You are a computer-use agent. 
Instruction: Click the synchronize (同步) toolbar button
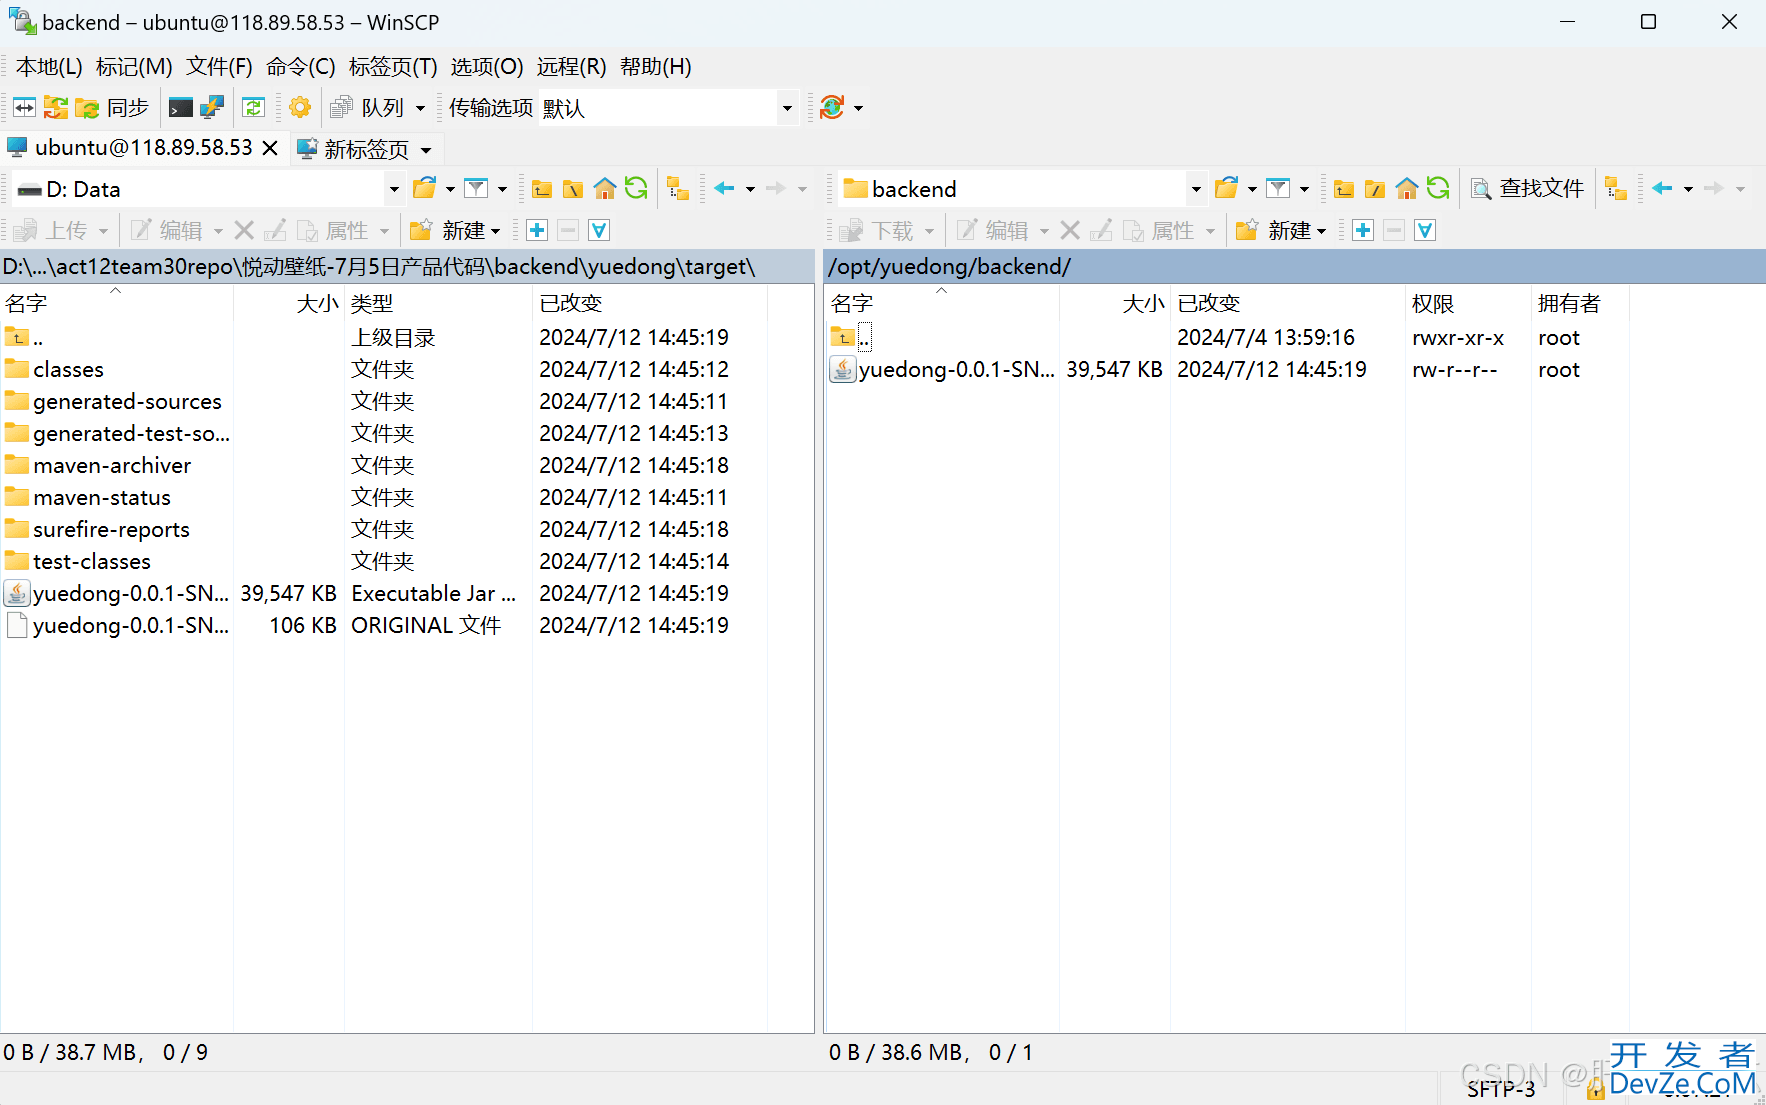click(112, 107)
